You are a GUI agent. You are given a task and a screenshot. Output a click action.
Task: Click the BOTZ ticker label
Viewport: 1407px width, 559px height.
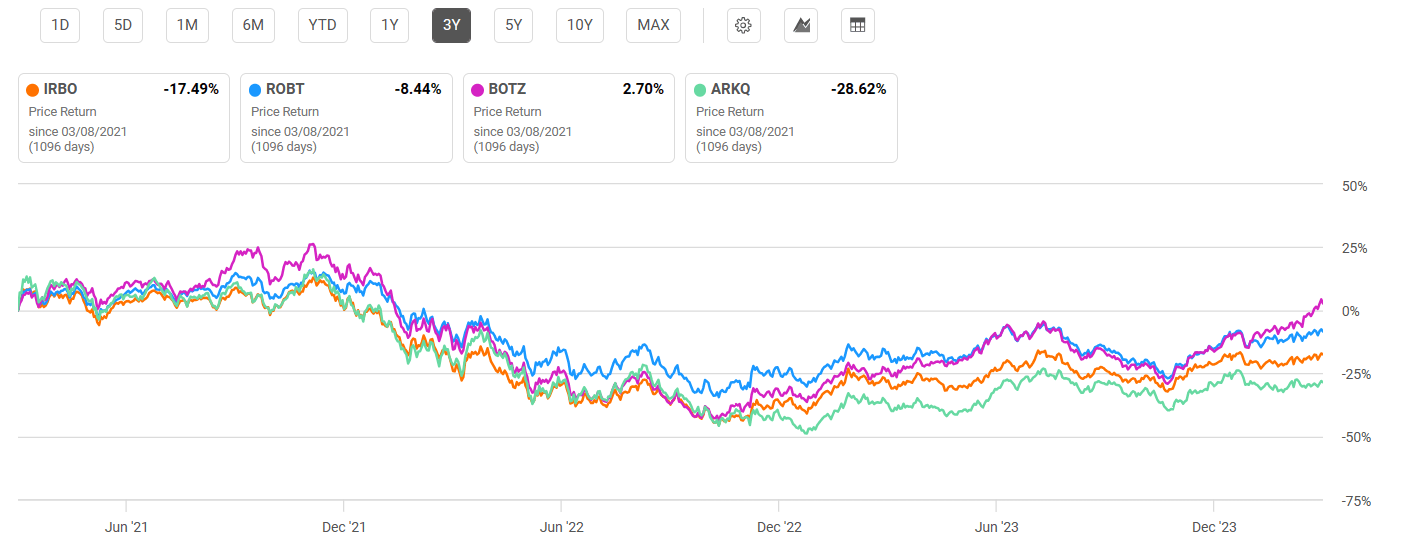click(x=508, y=89)
